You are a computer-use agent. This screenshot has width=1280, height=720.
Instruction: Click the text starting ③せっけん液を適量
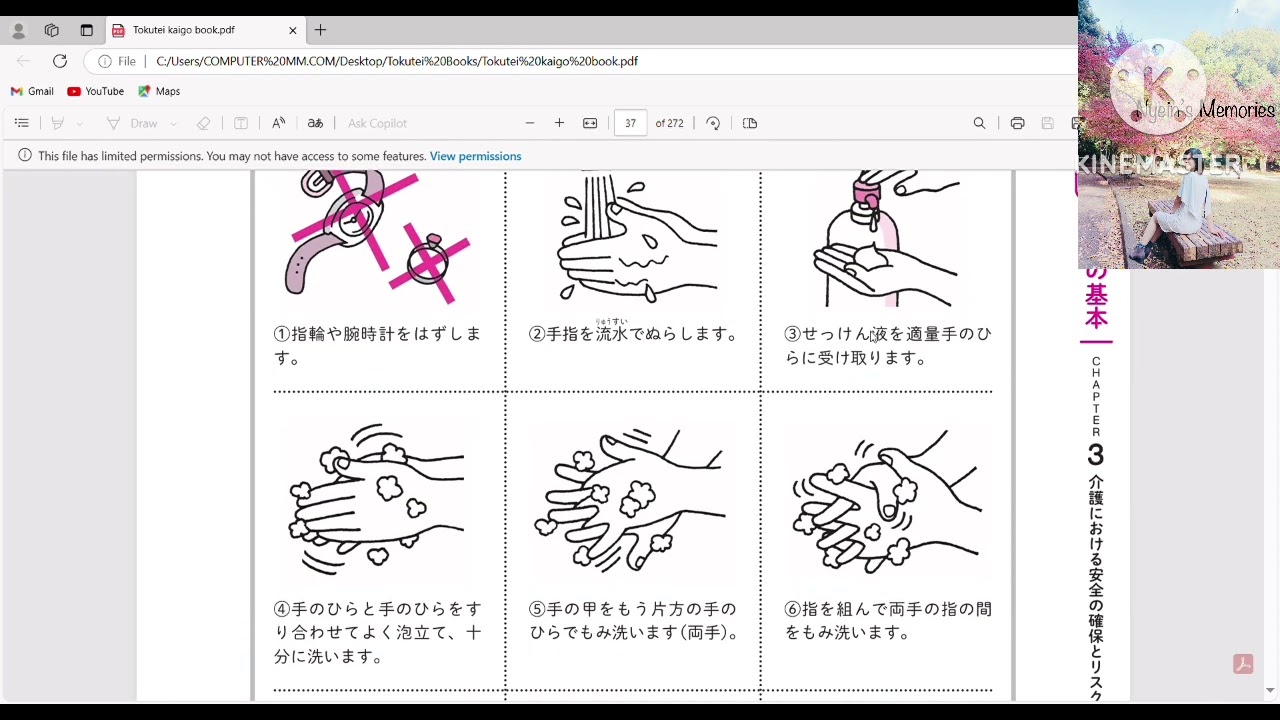(888, 345)
